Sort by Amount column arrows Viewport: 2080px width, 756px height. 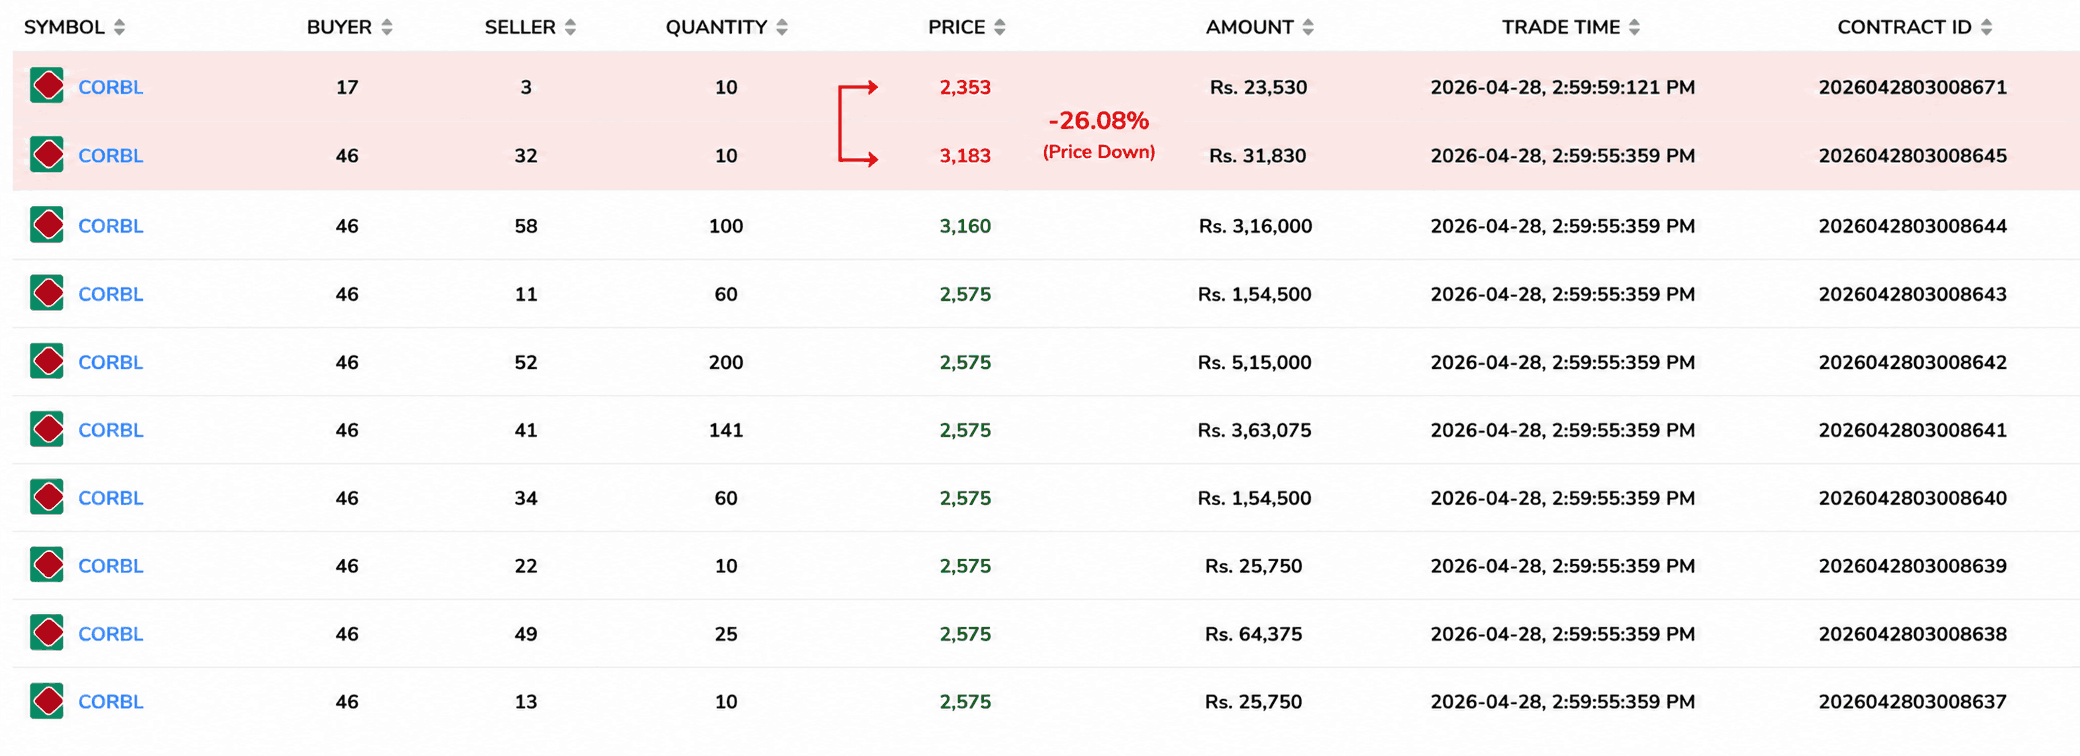click(1308, 28)
